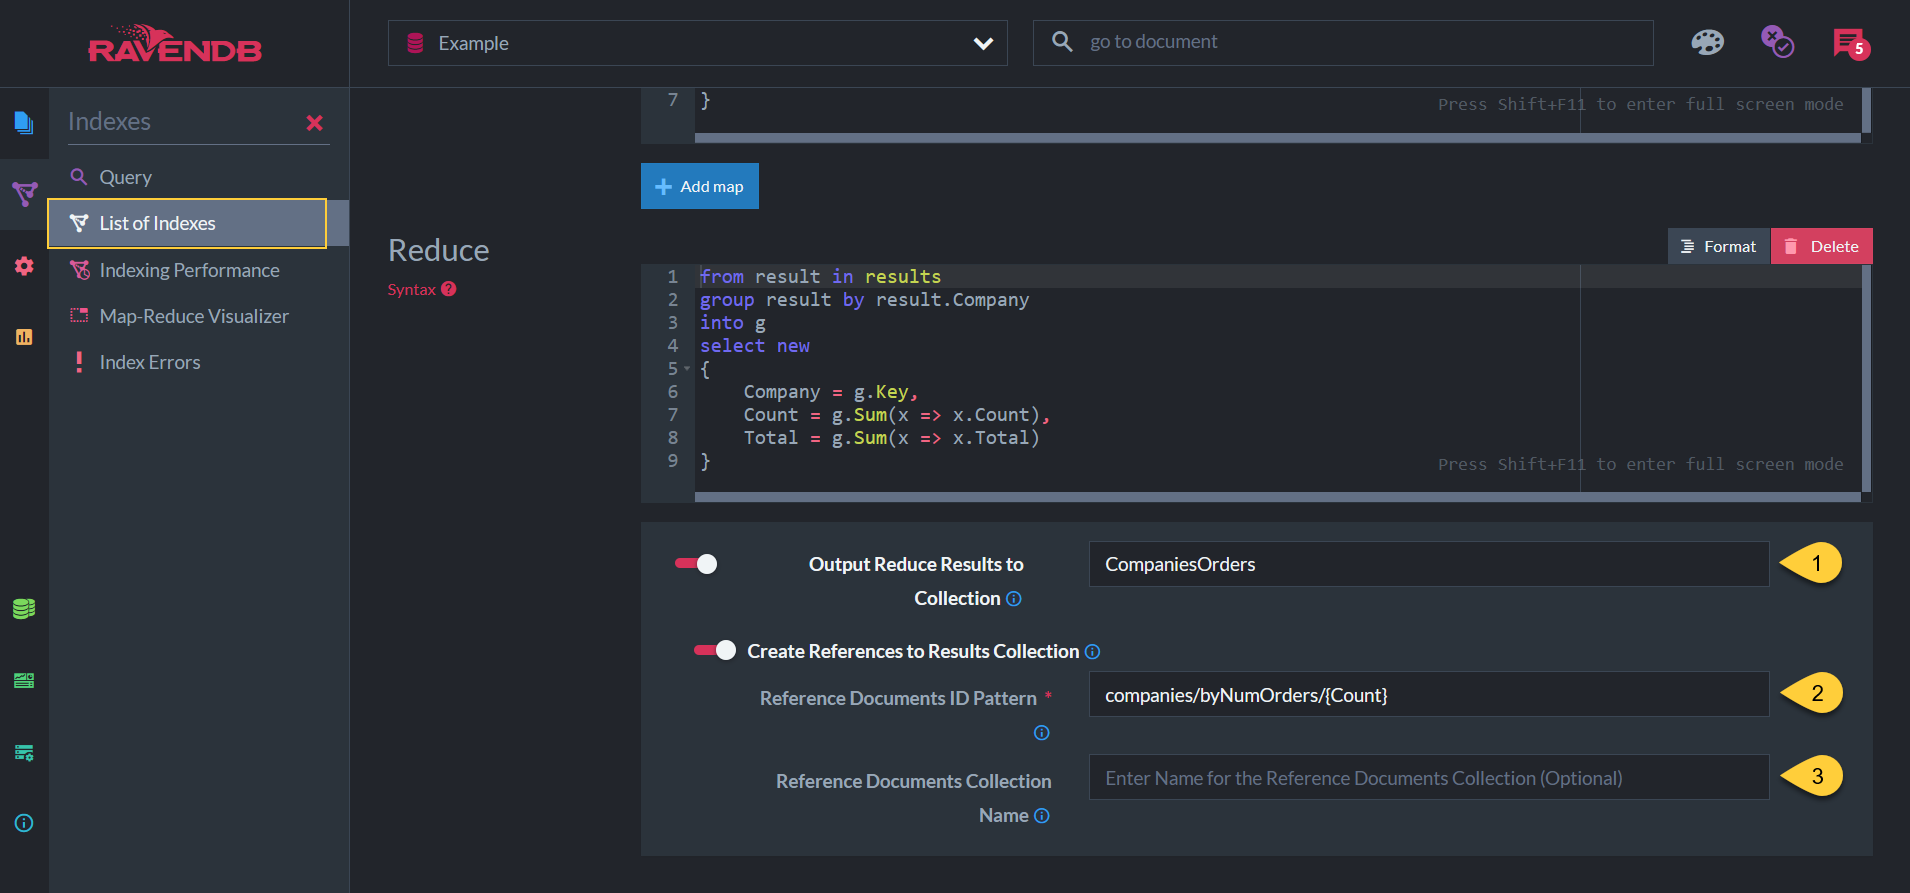Viewport: 1910px width, 893px height.
Task: Open the green Databases icon in sidebar
Action: tap(24, 608)
